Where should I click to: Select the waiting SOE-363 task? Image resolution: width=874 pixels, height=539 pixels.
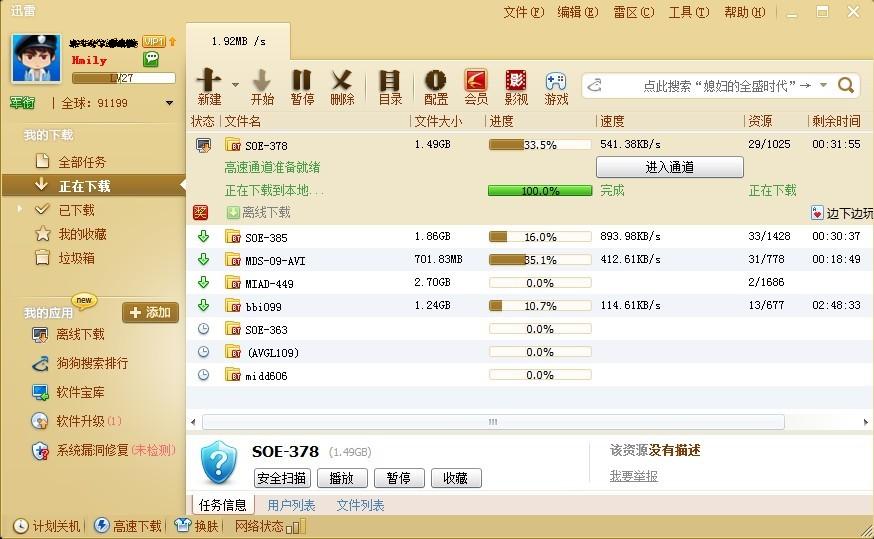pos(530,329)
